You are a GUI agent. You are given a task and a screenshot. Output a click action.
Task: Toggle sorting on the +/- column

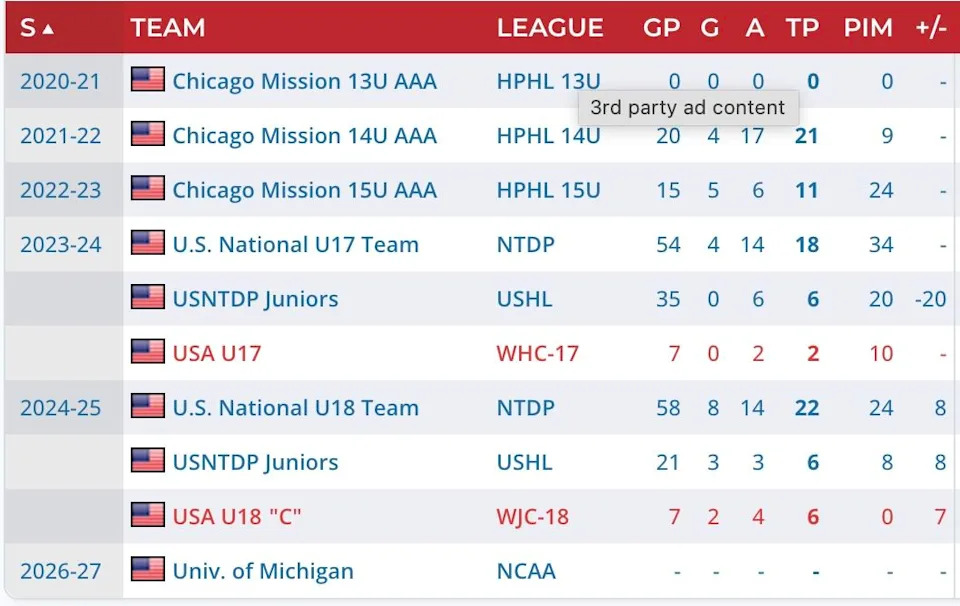click(928, 28)
